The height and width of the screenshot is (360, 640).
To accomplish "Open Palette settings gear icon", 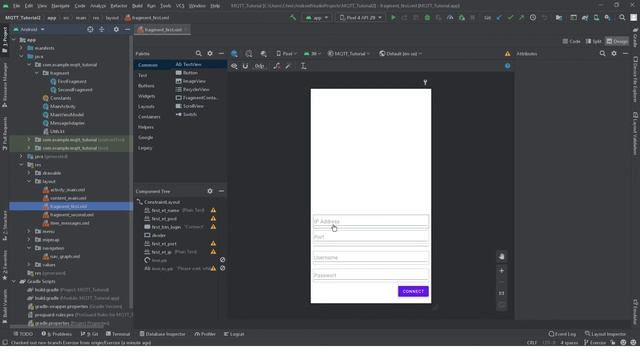I will (210, 53).
